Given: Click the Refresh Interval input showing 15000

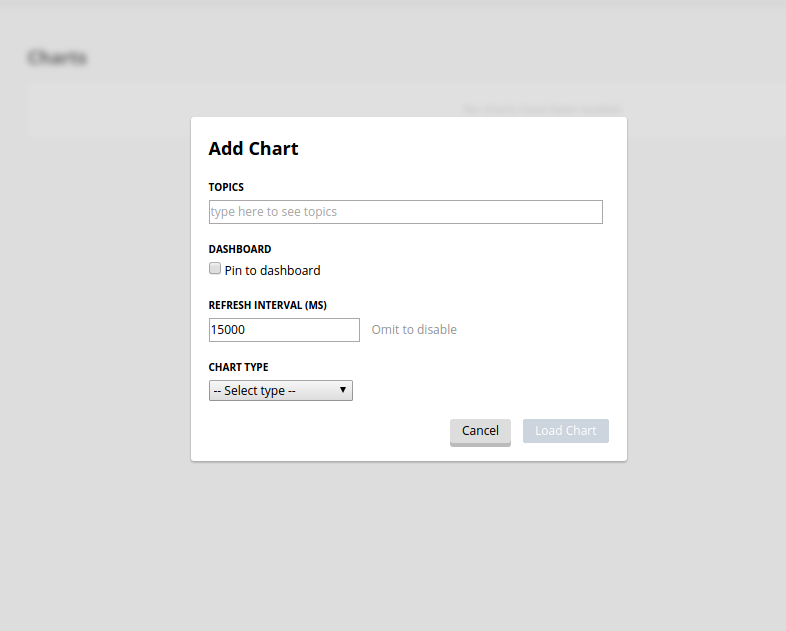Looking at the screenshot, I should point(284,330).
